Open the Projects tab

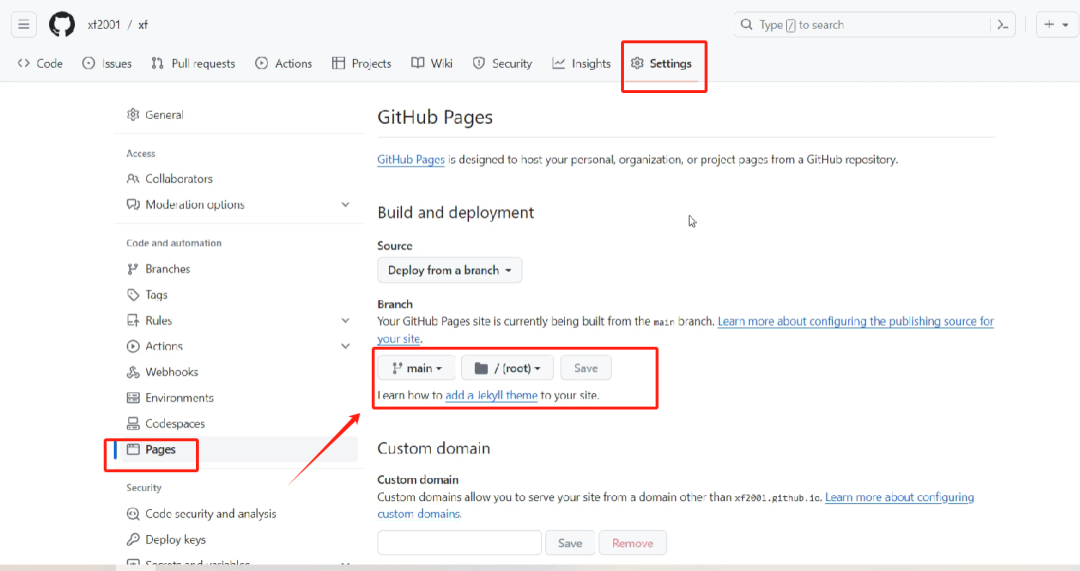(362, 63)
